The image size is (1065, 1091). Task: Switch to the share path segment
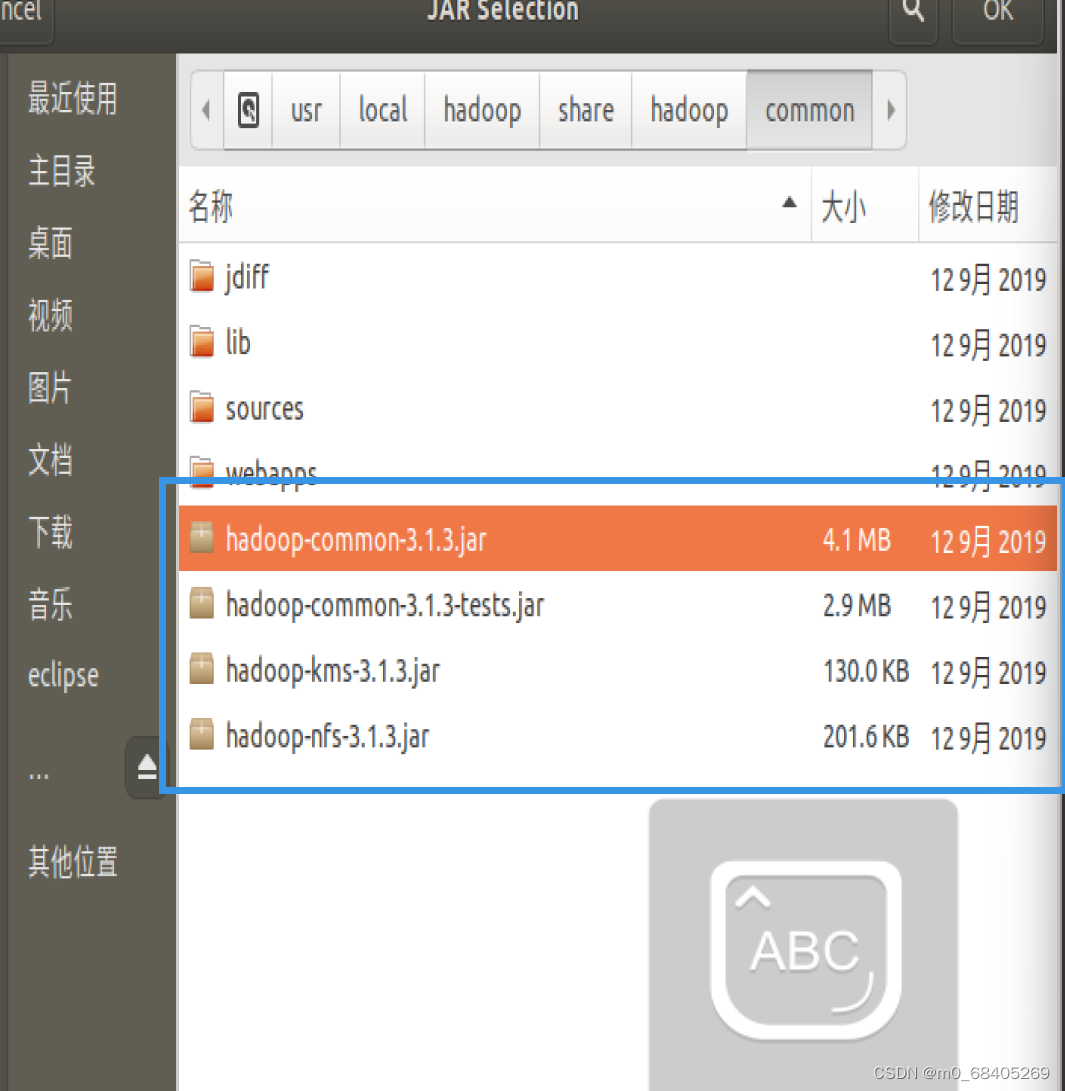click(x=585, y=110)
